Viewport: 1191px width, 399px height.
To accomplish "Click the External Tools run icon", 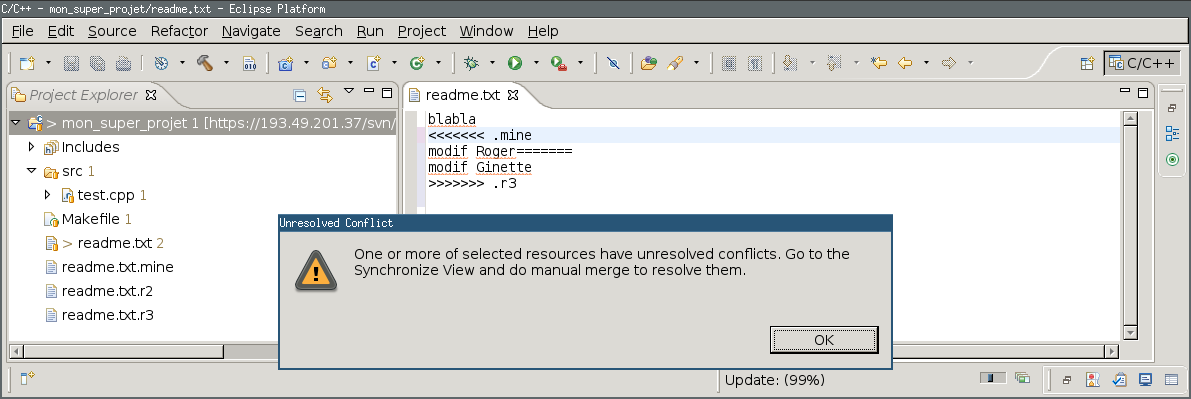I will (559, 64).
